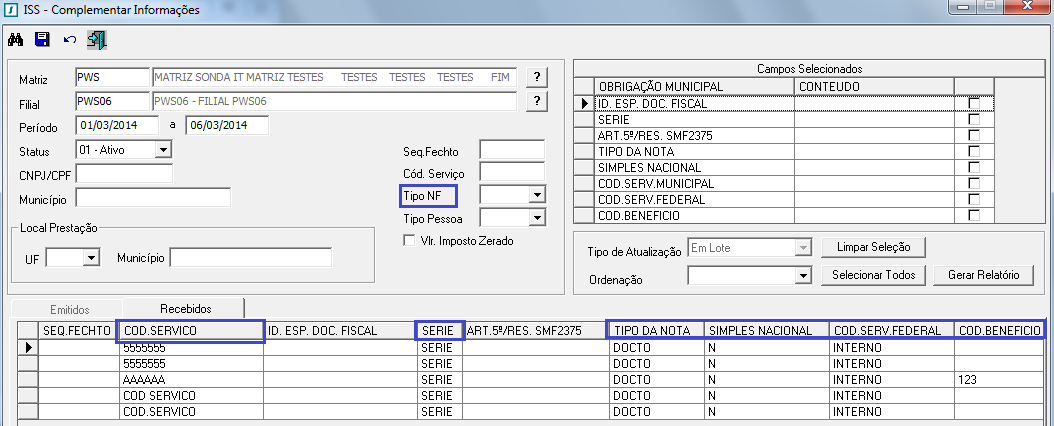The width and height of the screenshot is (1054, 426).
Task: Enable the Vlr. Imposto Zerado checkbox
Action: coord(408,240)
